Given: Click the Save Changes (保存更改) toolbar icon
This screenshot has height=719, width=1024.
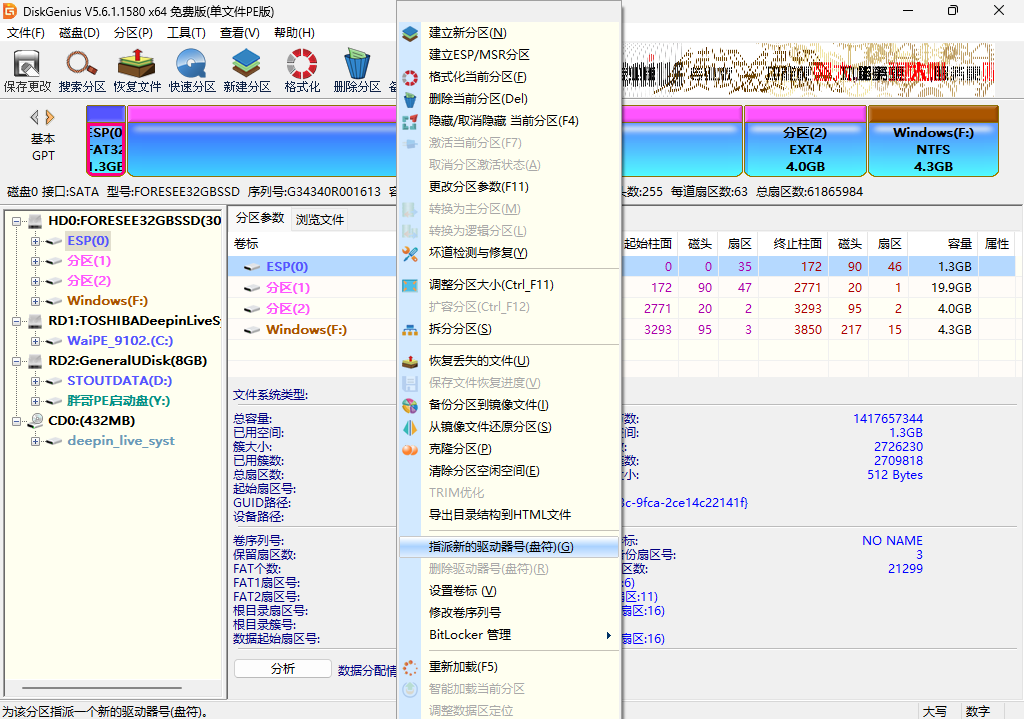Looking at the screenshot, I should coord(27,71).
